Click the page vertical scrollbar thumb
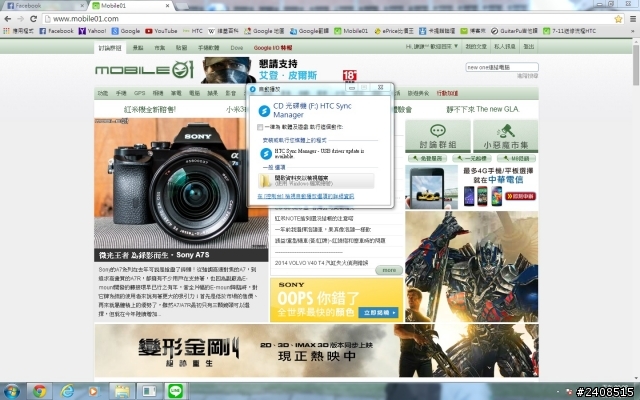The width and height of the screenshot is (640, 400). tap(636, 65)
